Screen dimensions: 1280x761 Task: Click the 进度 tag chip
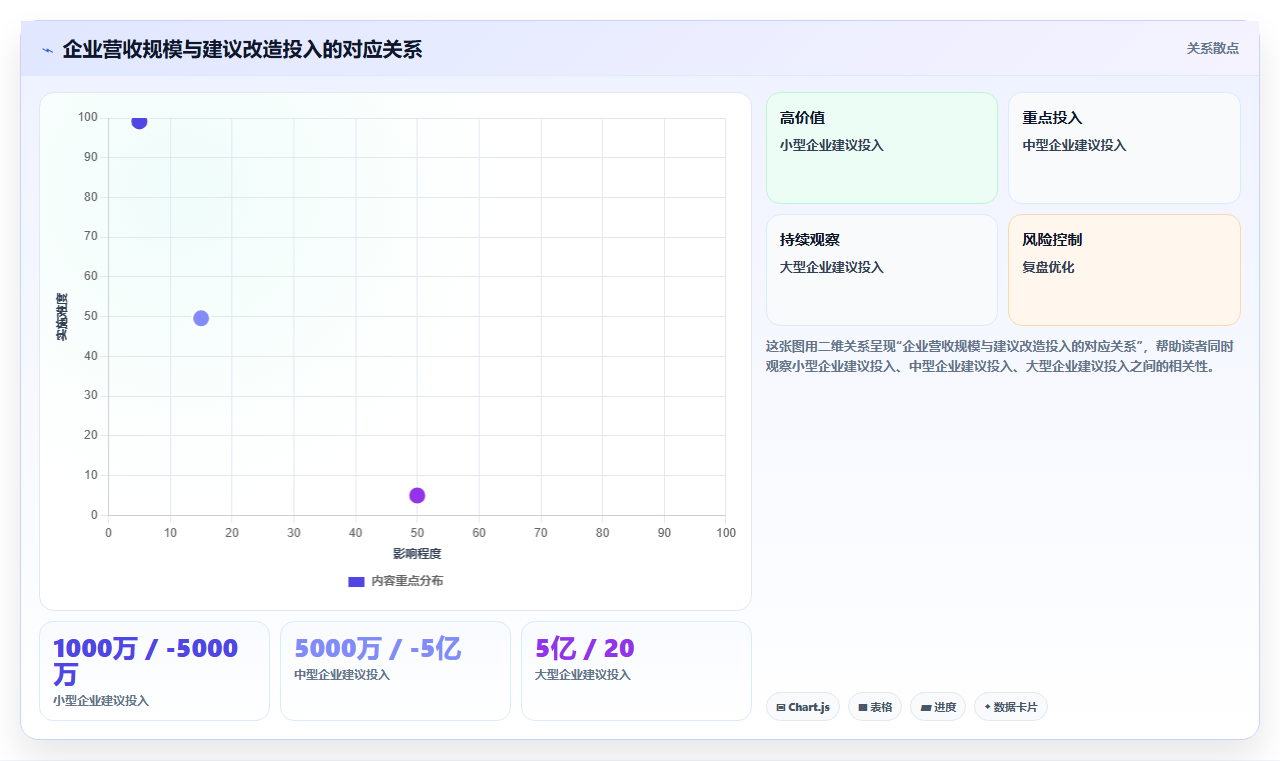click(938, 707)
